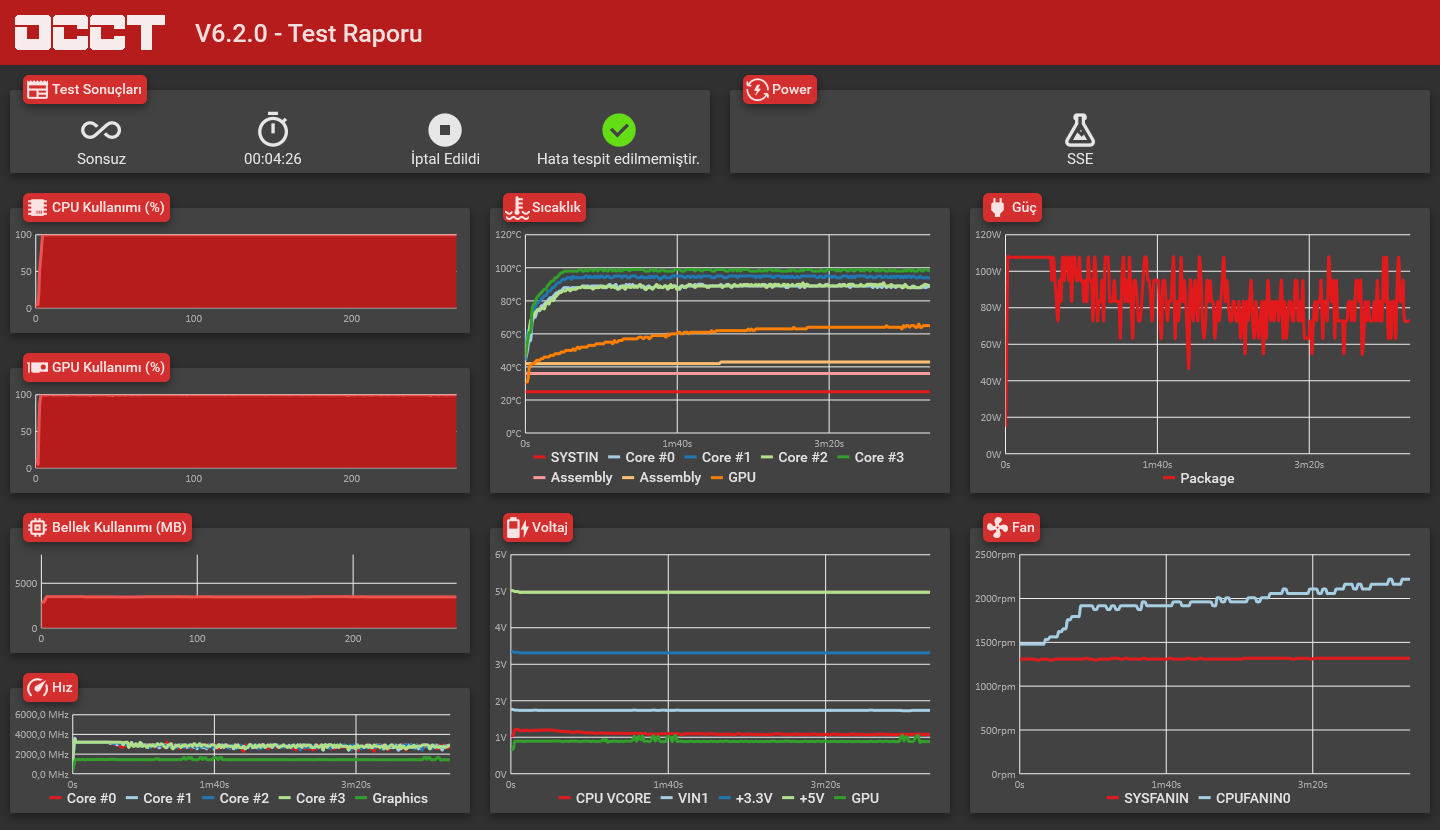Toggle Graphics series in Hız legend
Viewport: 1440px width, 830px height.
[x=391, y=798]
